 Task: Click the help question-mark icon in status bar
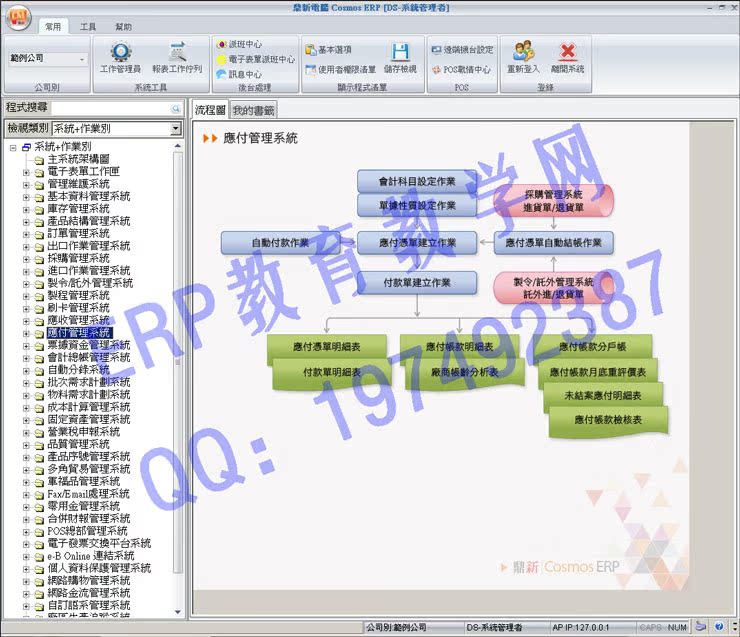[719, 627]
